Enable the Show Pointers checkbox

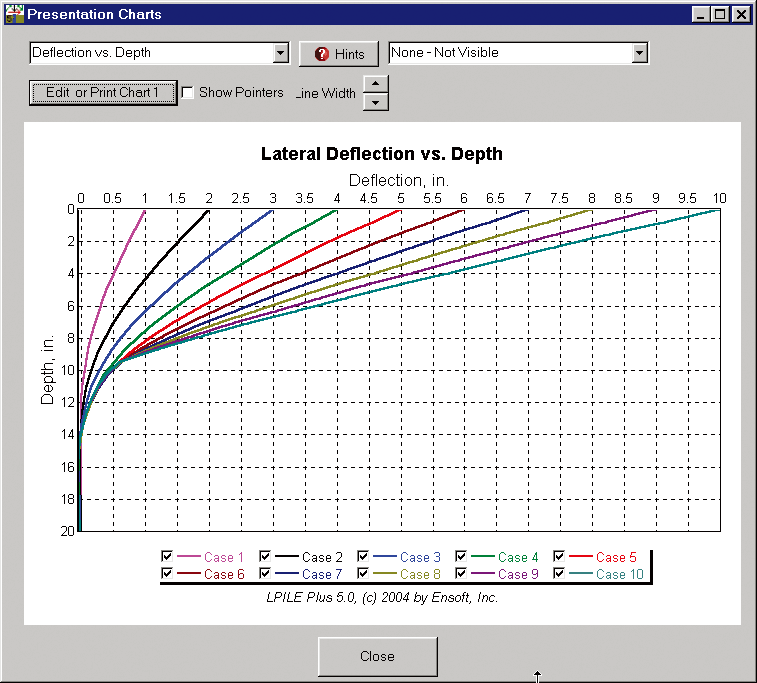tap(188, 93)
